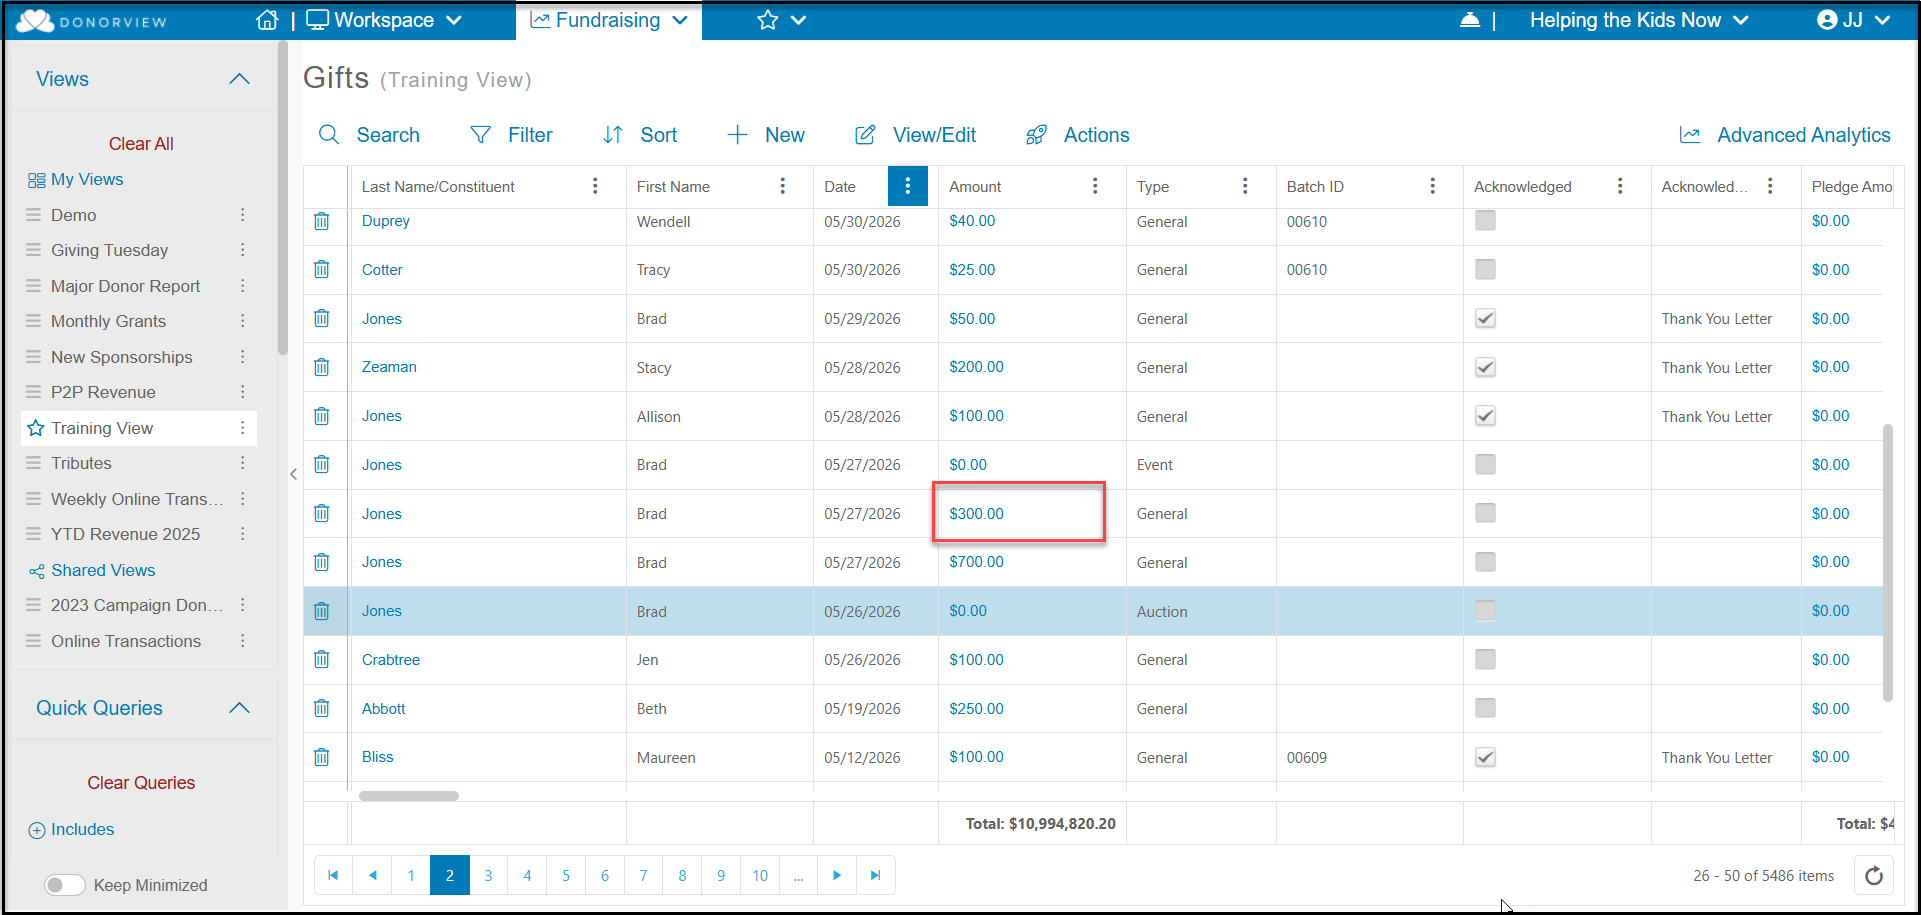Uncheck Acknowledged box for Jones Allison row
The height and width of the screenshot is (915, 1921).
click(x=1485, y=416)
